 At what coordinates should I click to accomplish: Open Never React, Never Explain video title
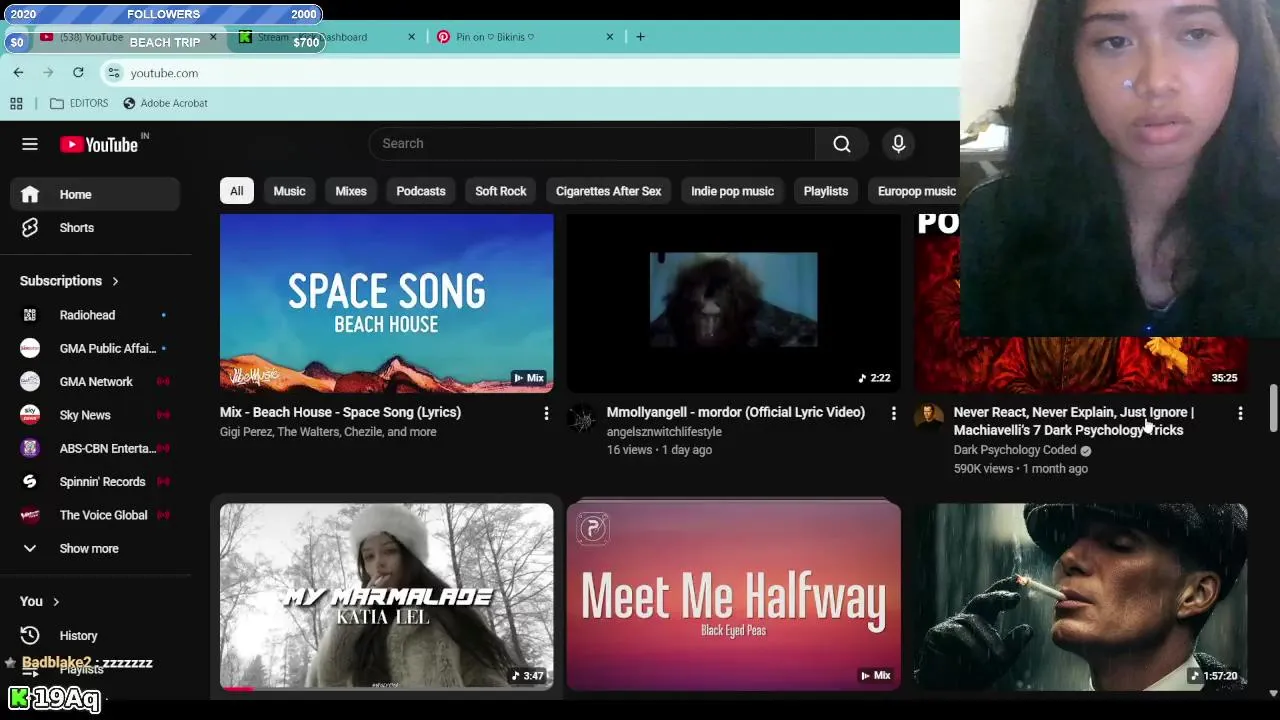[1073, 421]
